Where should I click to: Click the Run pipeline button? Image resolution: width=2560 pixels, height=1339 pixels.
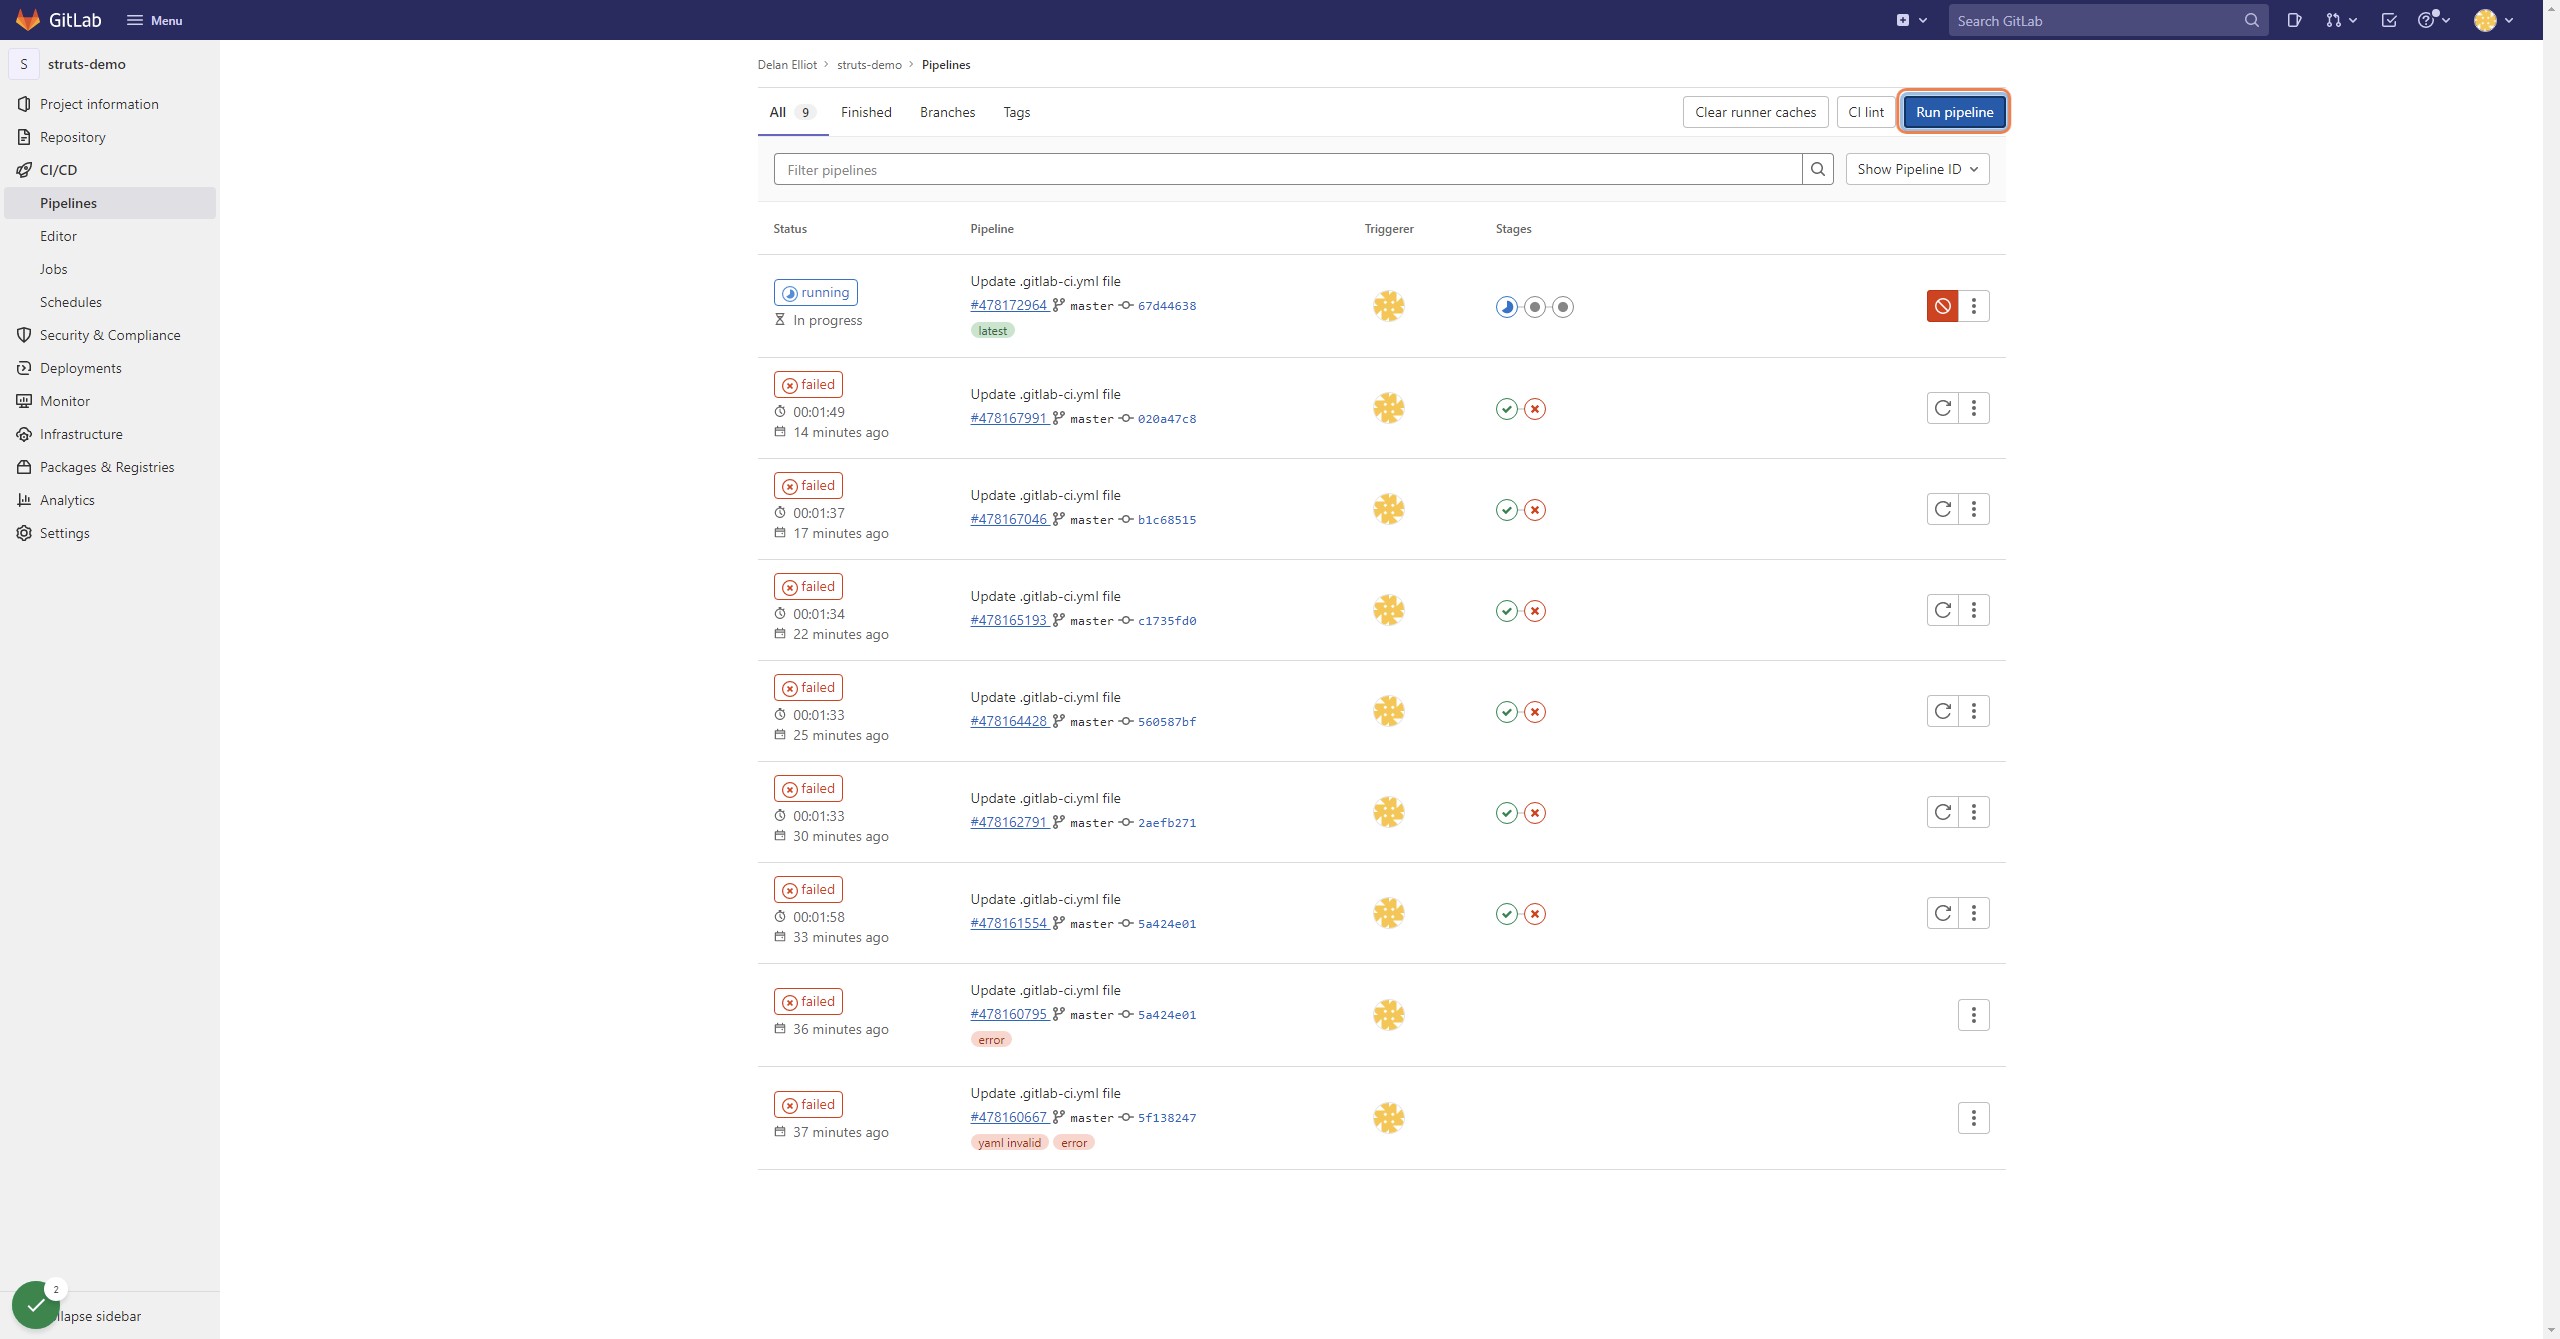point(1954,112)
